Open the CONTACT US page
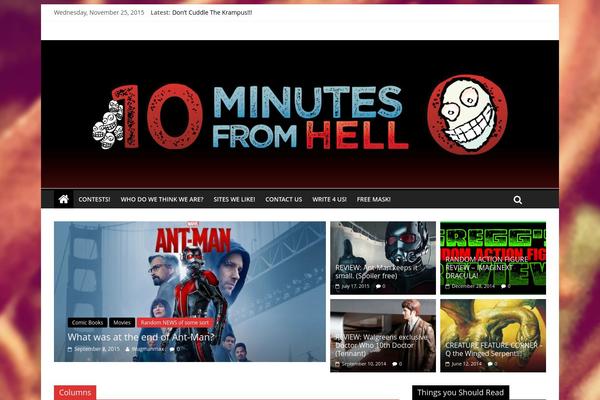 click(x=284, y=199)
